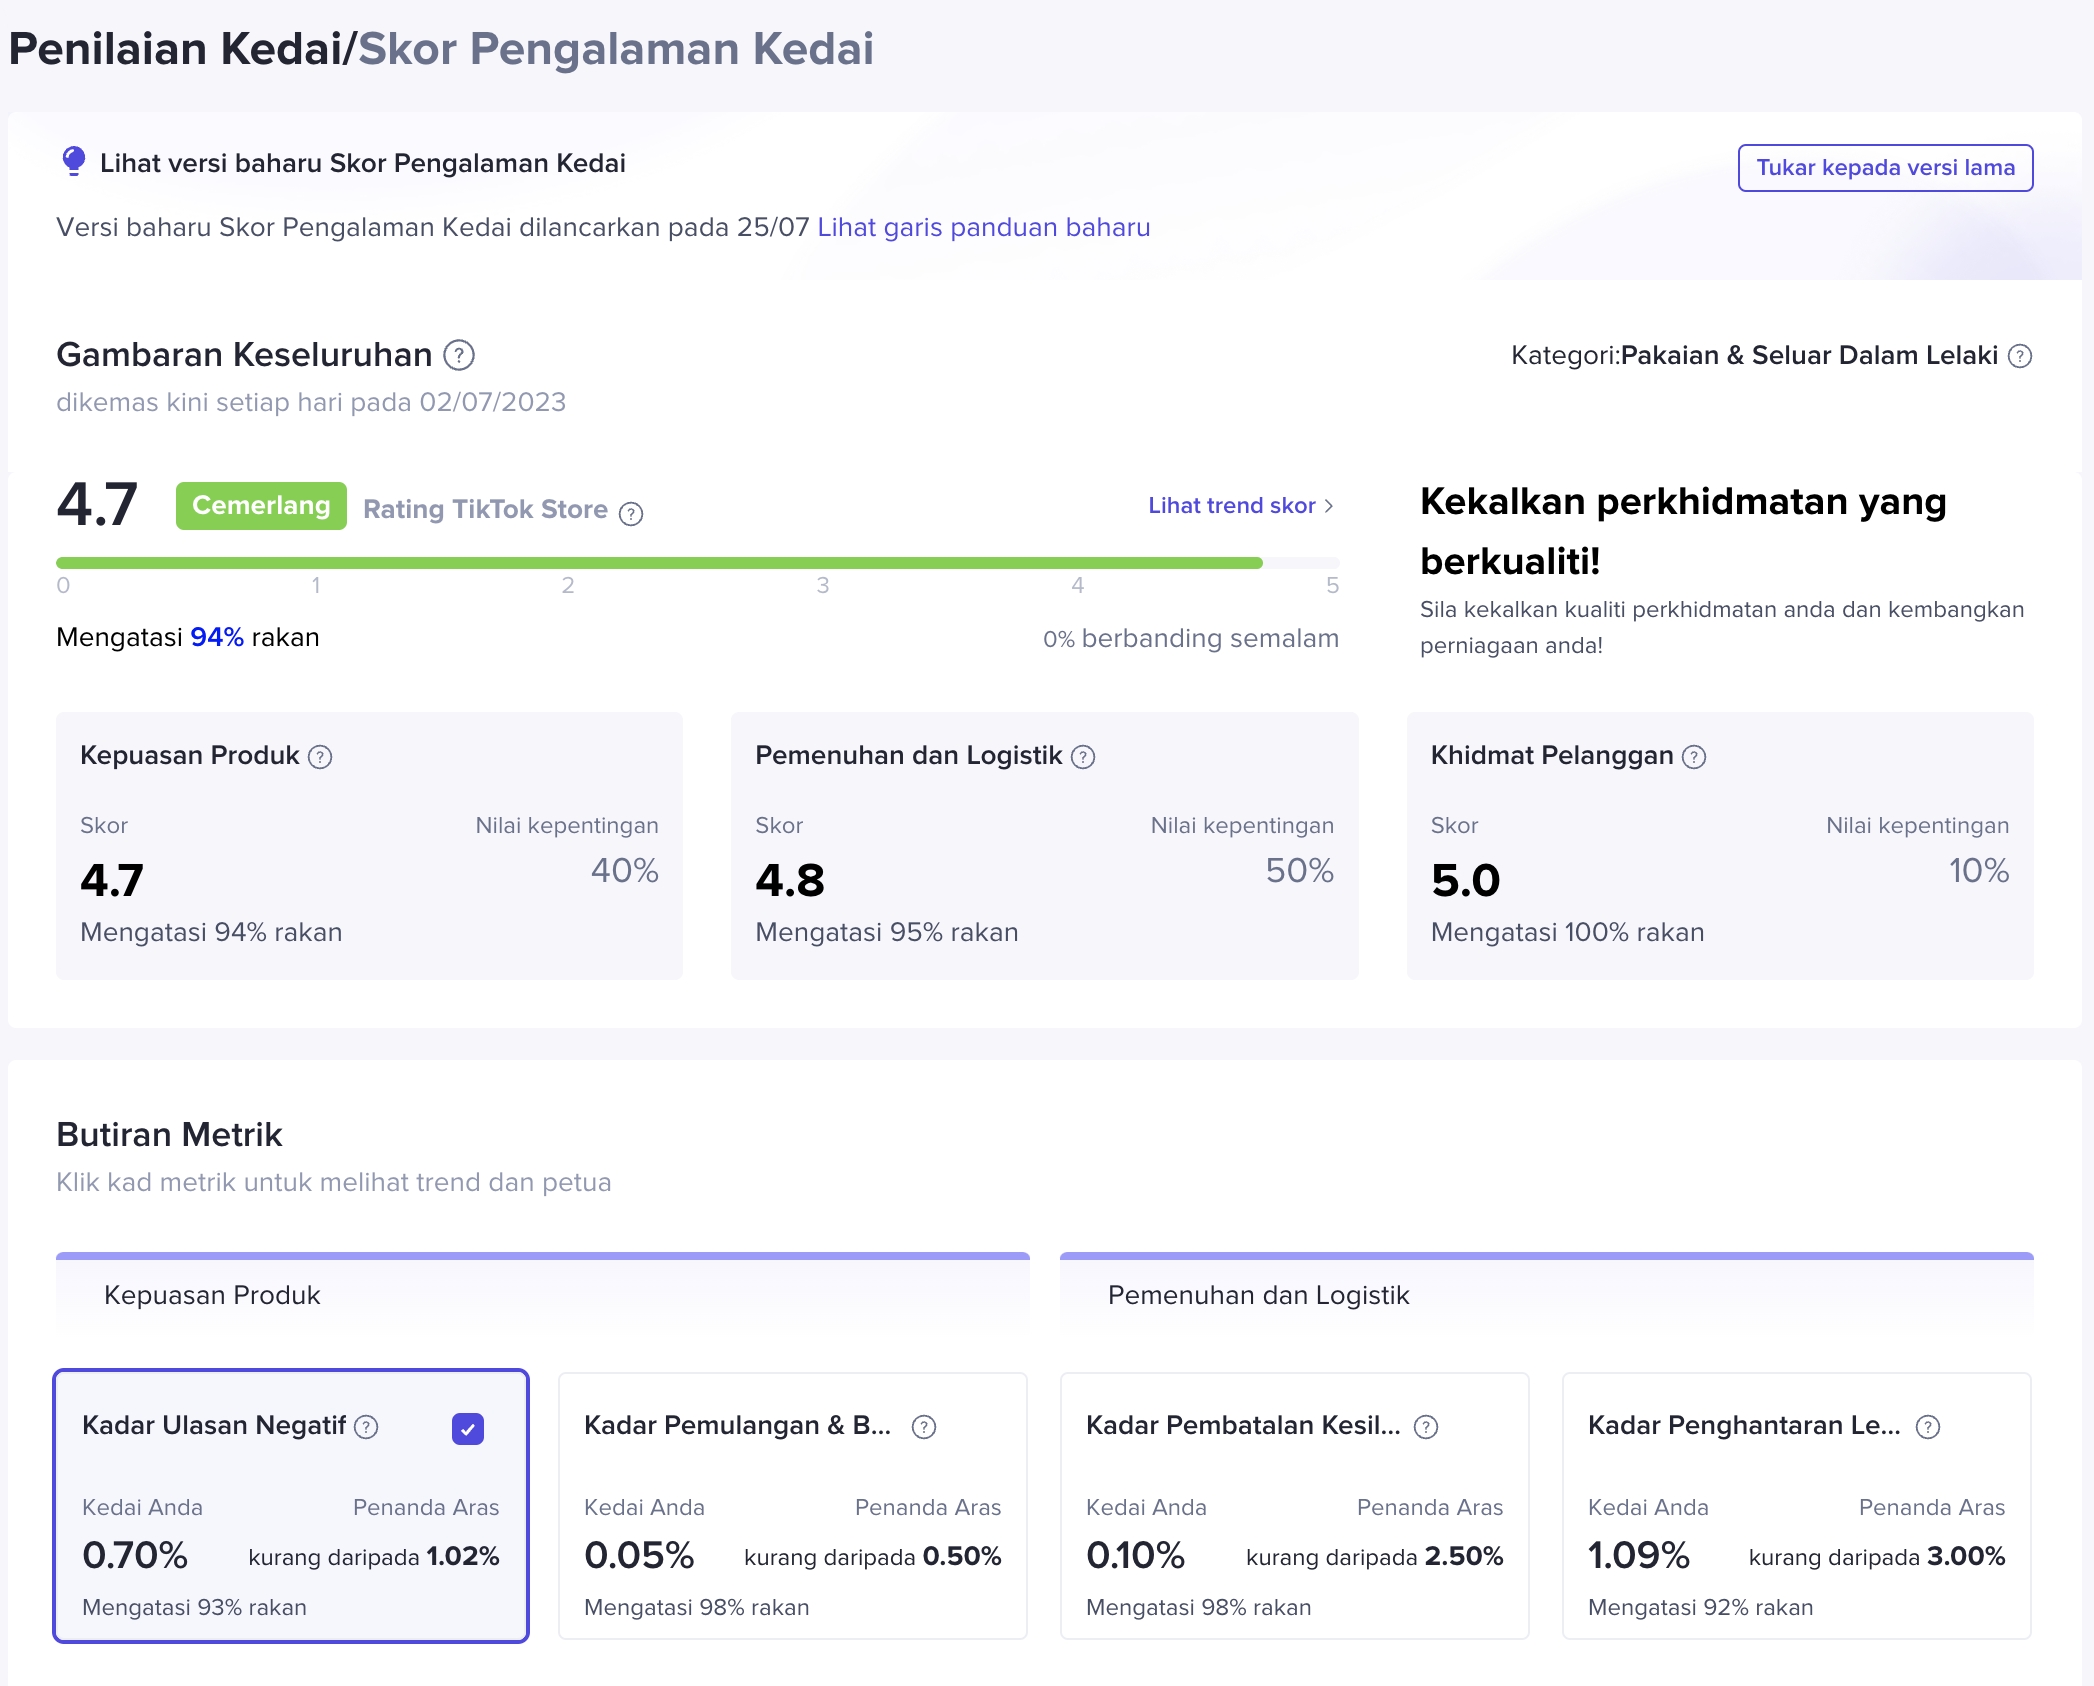The width and height of the screenshot is (2094, 1686).
Task: Open Lihat garis panduan baharu link
Action: (984, 227)
